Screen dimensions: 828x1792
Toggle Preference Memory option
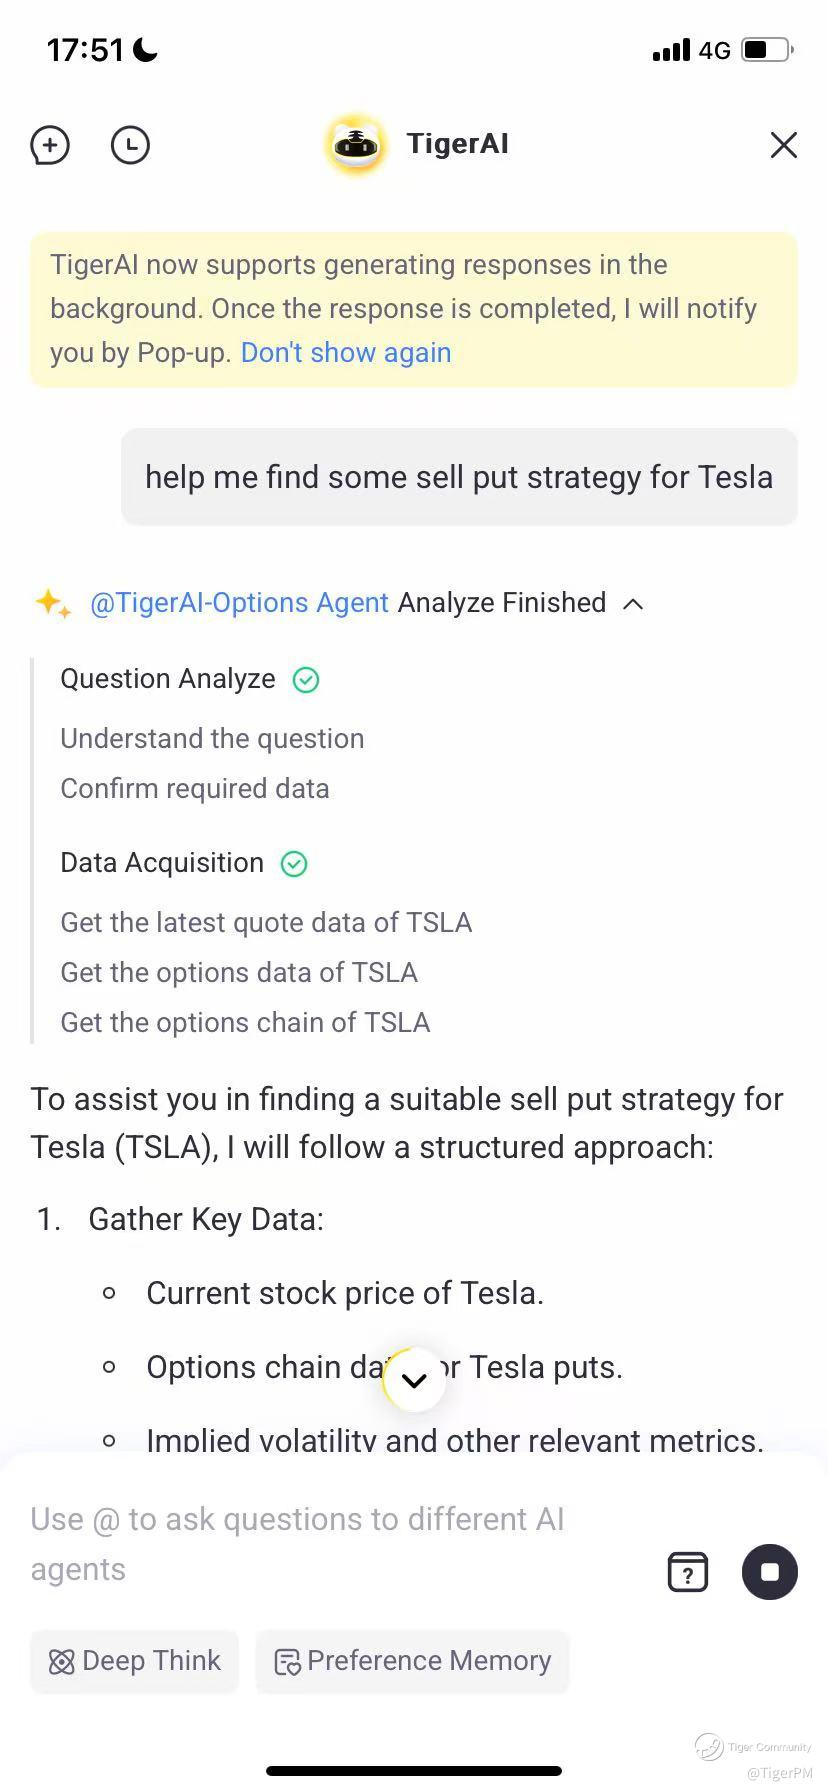pyautogui.click(x=412, y=1661)
